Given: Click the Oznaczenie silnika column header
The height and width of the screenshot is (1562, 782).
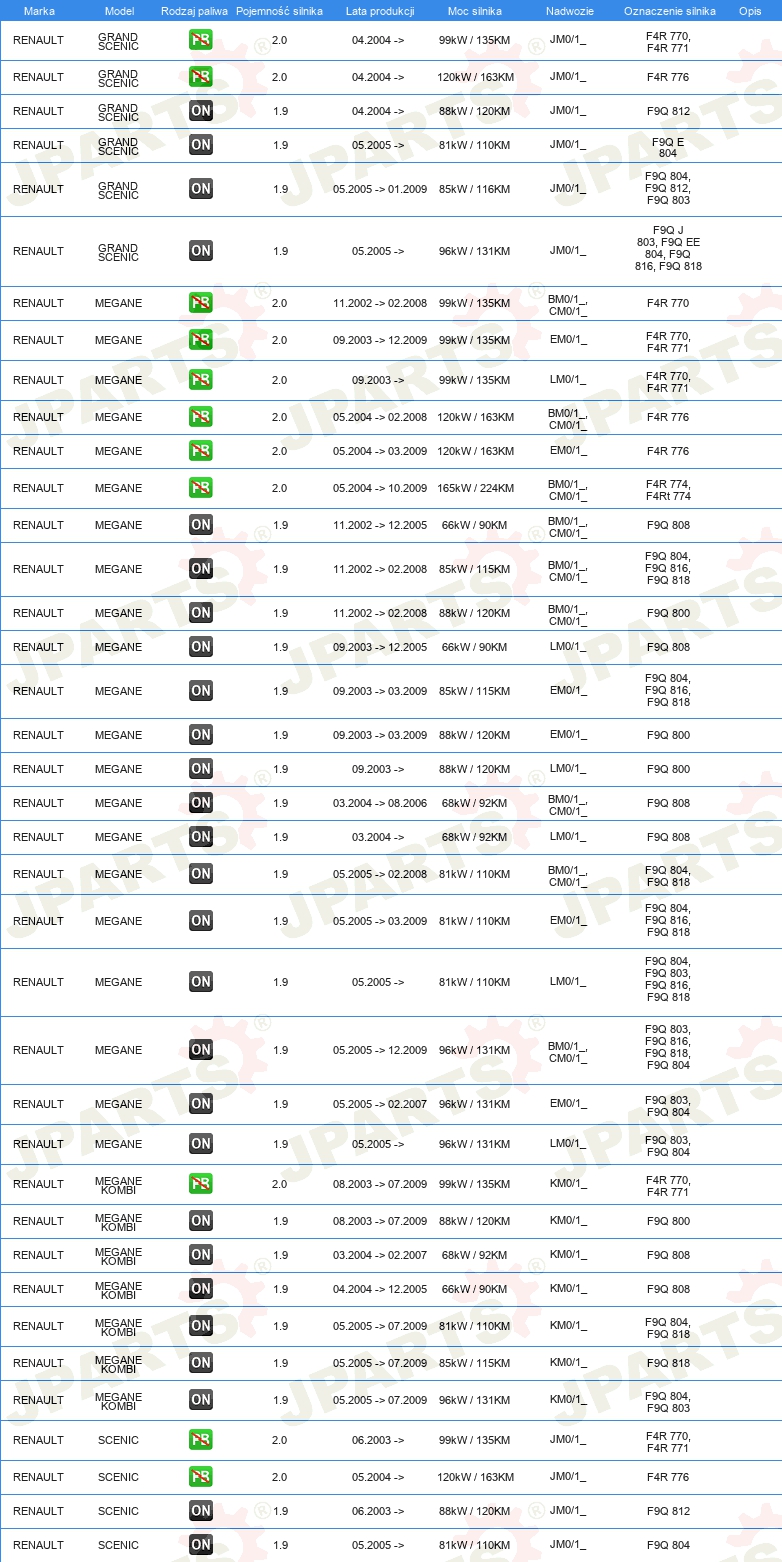Looking at the screenshot, I should (x=669, y=11).
